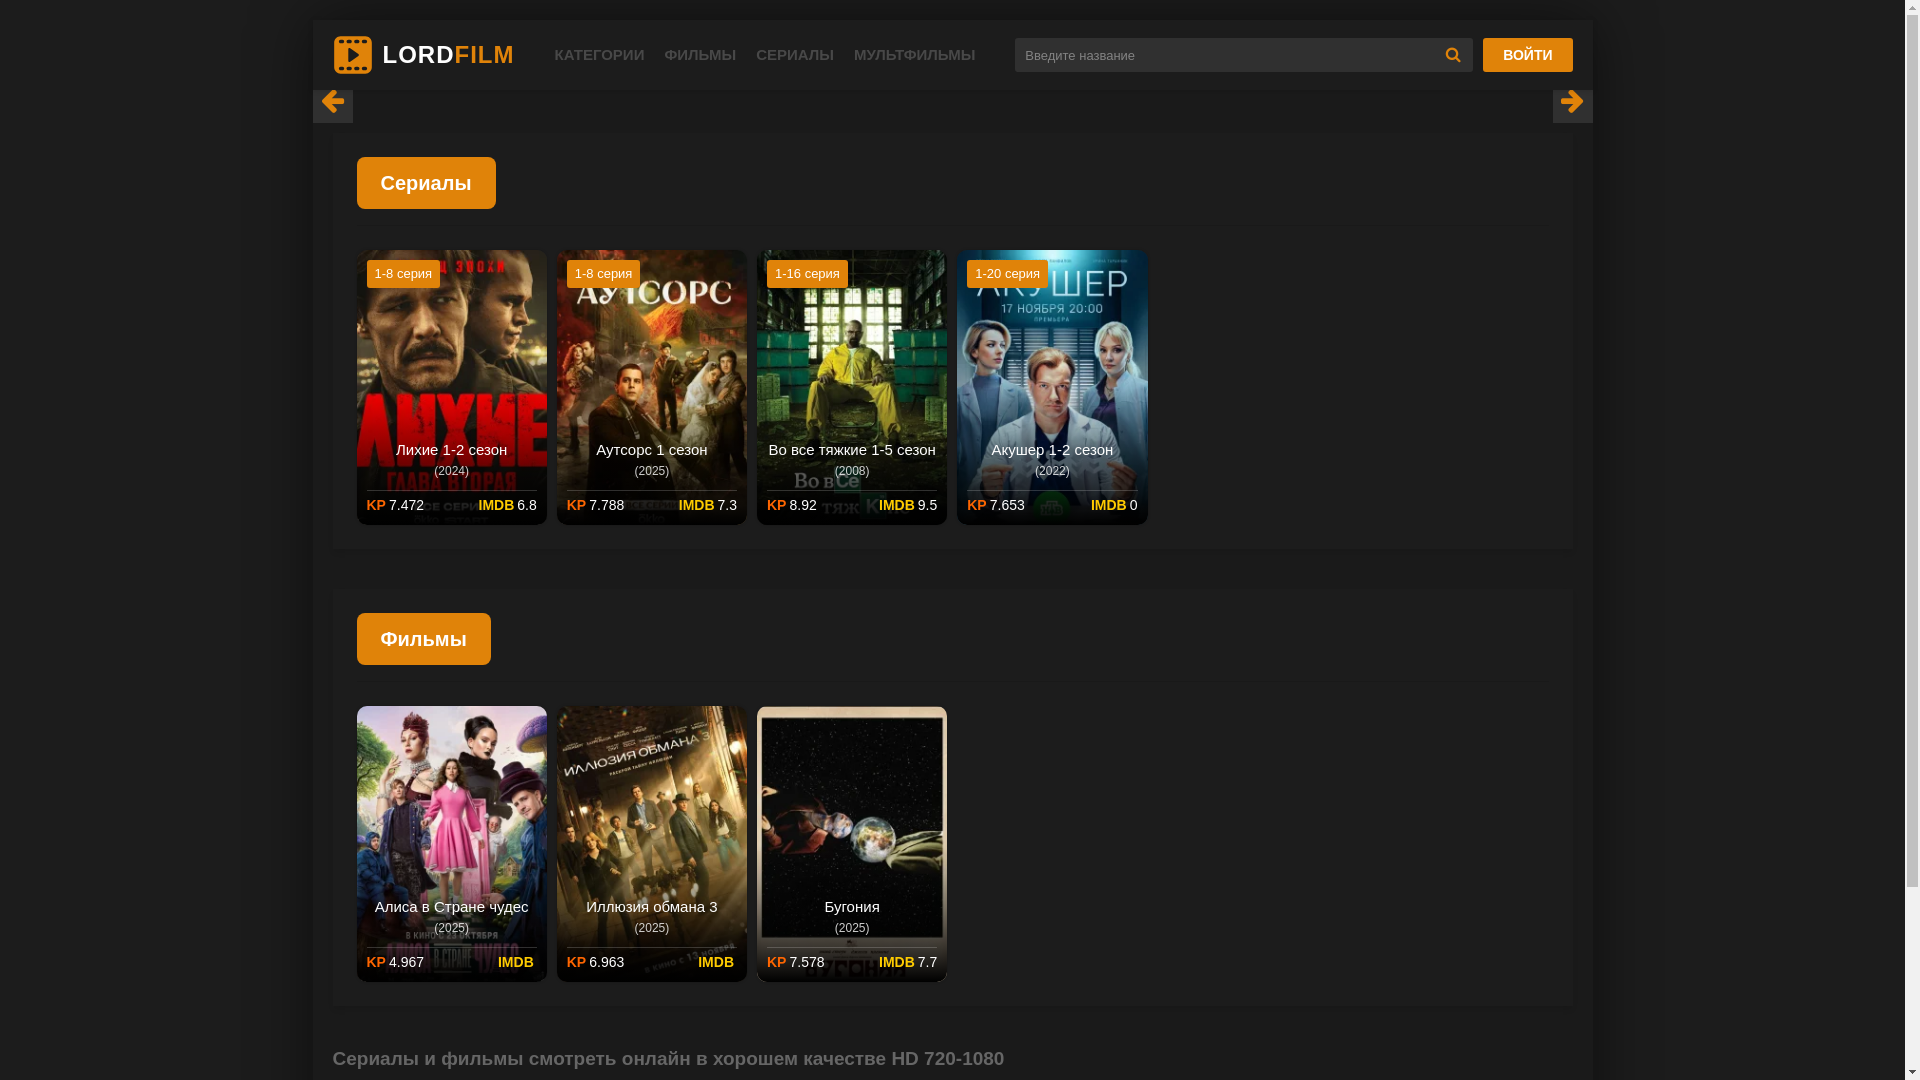Click the Бугония title text
The image size is (1920, 1080).
852,907
